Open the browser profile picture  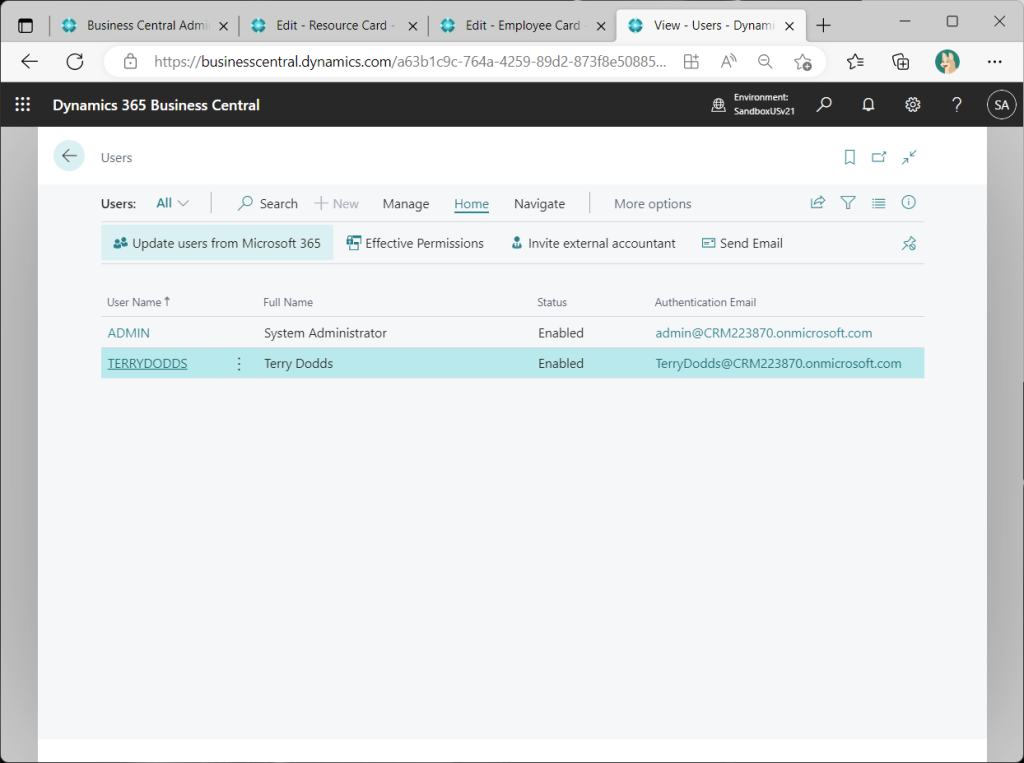(x=947, y=62)
